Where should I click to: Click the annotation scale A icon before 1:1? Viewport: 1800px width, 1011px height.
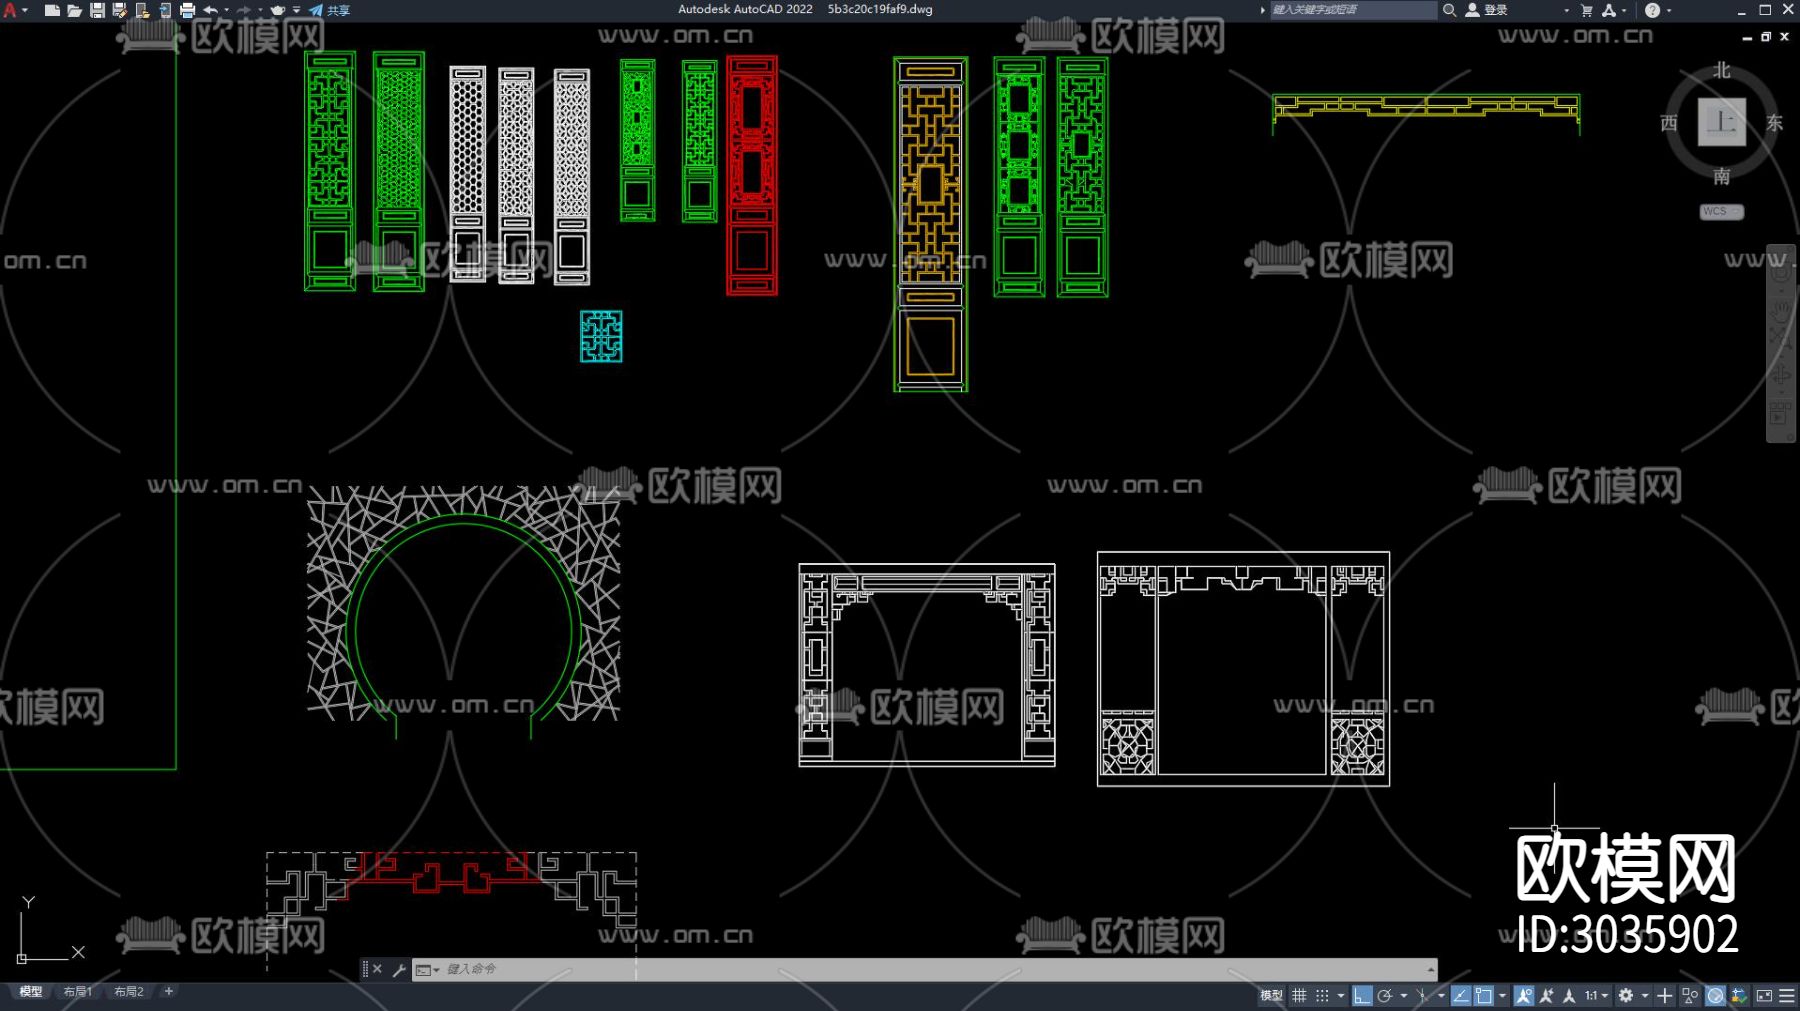(x=1569, y=996)
